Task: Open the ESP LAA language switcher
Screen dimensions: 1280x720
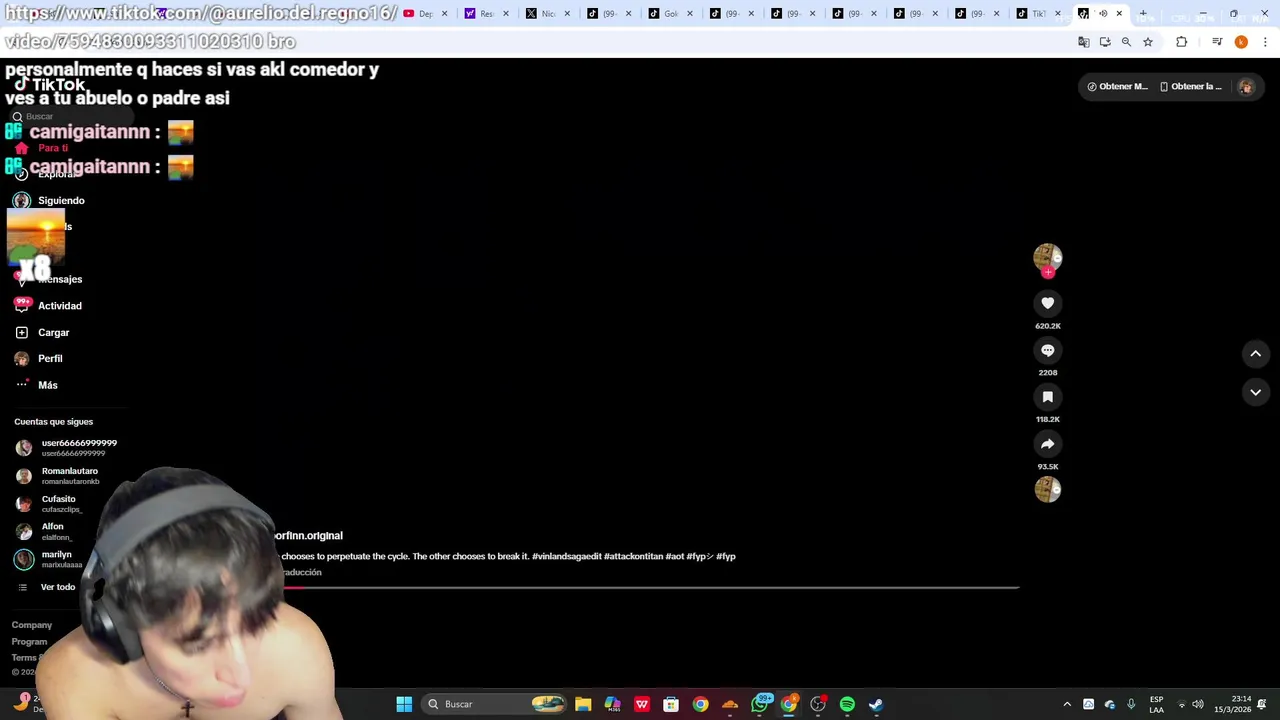Action: tap(1156, 704)
